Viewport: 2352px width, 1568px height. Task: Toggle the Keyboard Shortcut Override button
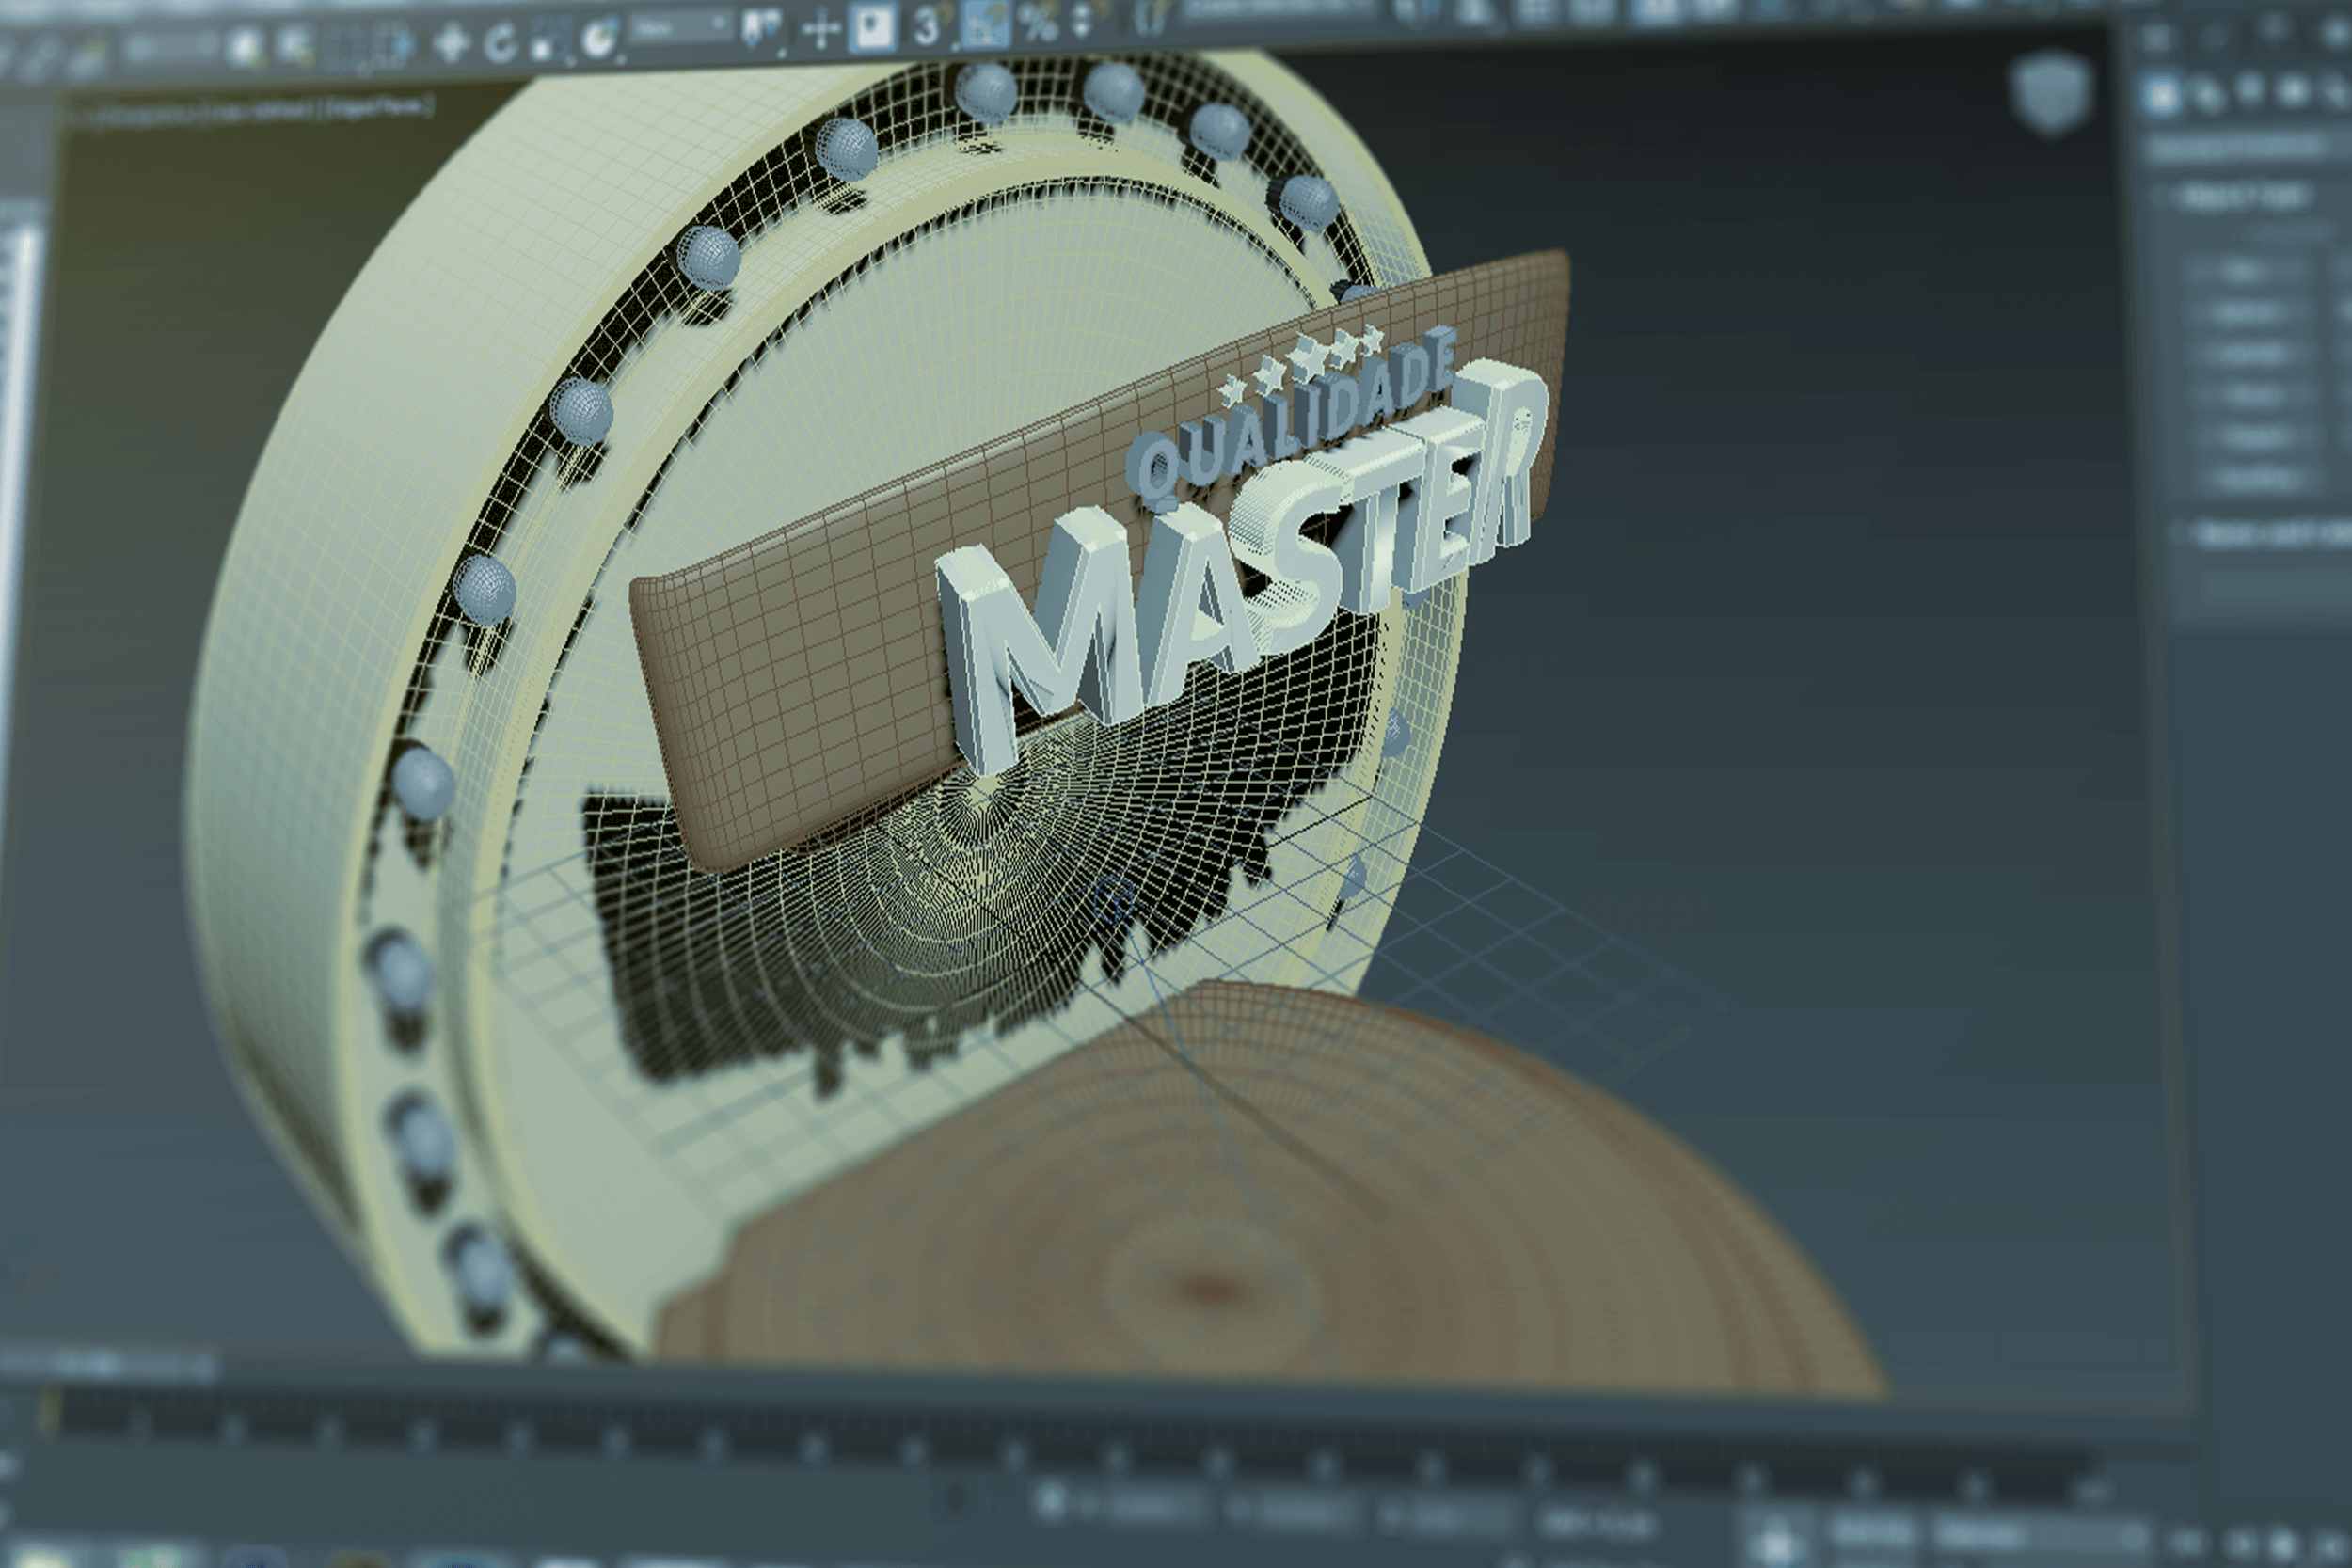[873, 27]
